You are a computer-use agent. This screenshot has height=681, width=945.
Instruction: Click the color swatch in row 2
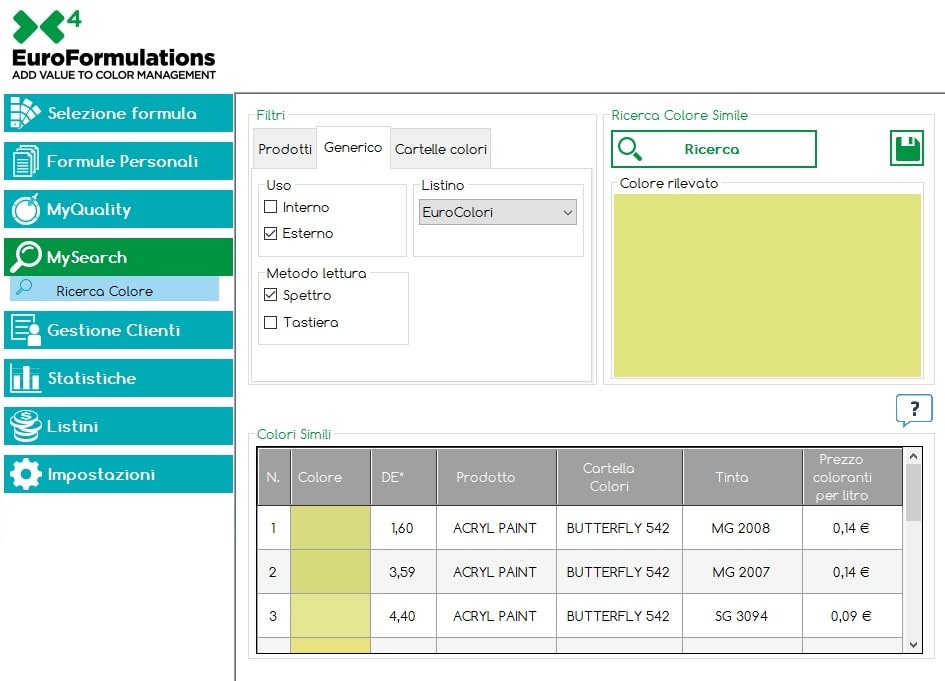point(330,572)
